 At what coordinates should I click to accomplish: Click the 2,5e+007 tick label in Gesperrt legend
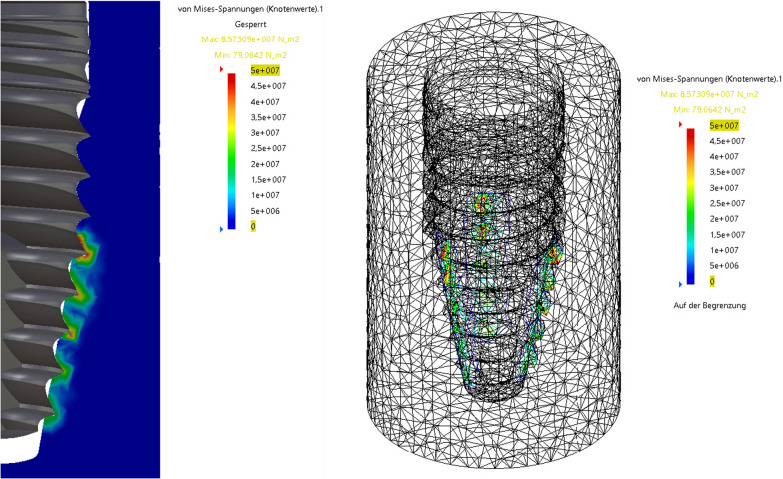[x=265, y=148]
